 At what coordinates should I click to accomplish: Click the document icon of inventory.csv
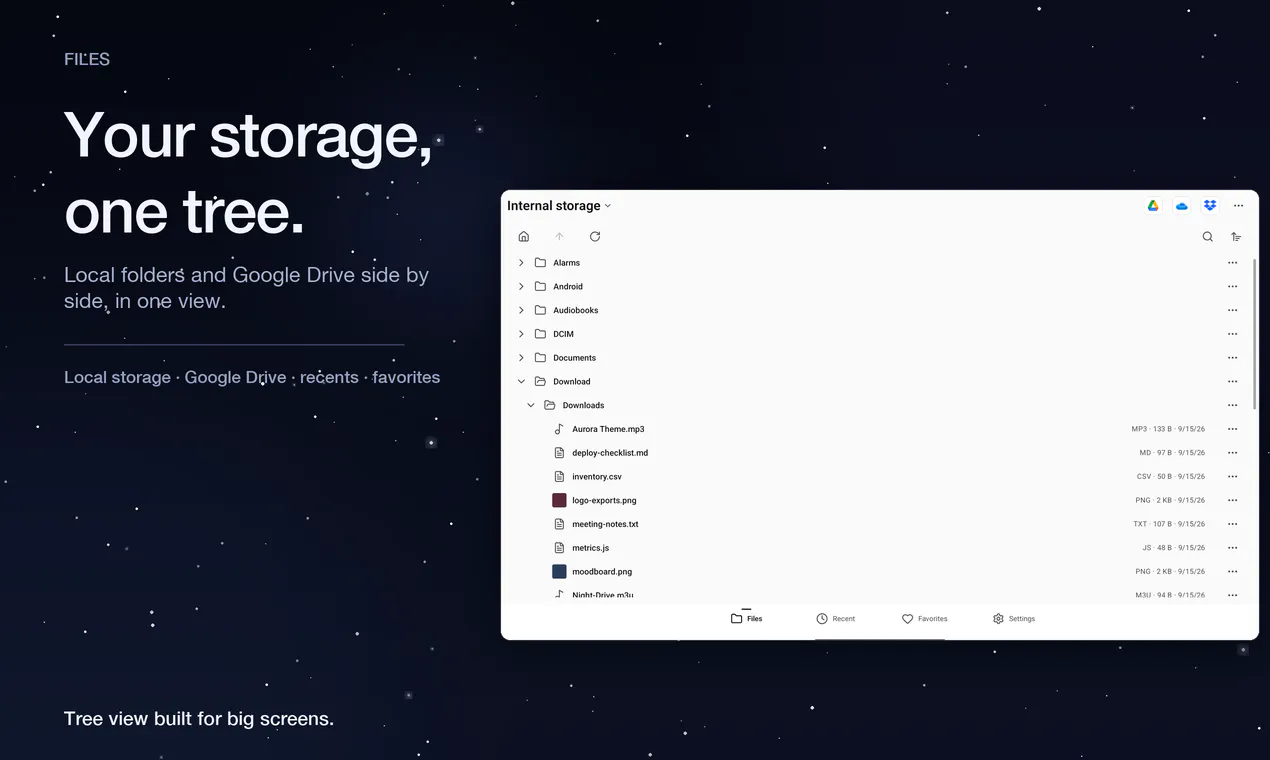[559, 477]
